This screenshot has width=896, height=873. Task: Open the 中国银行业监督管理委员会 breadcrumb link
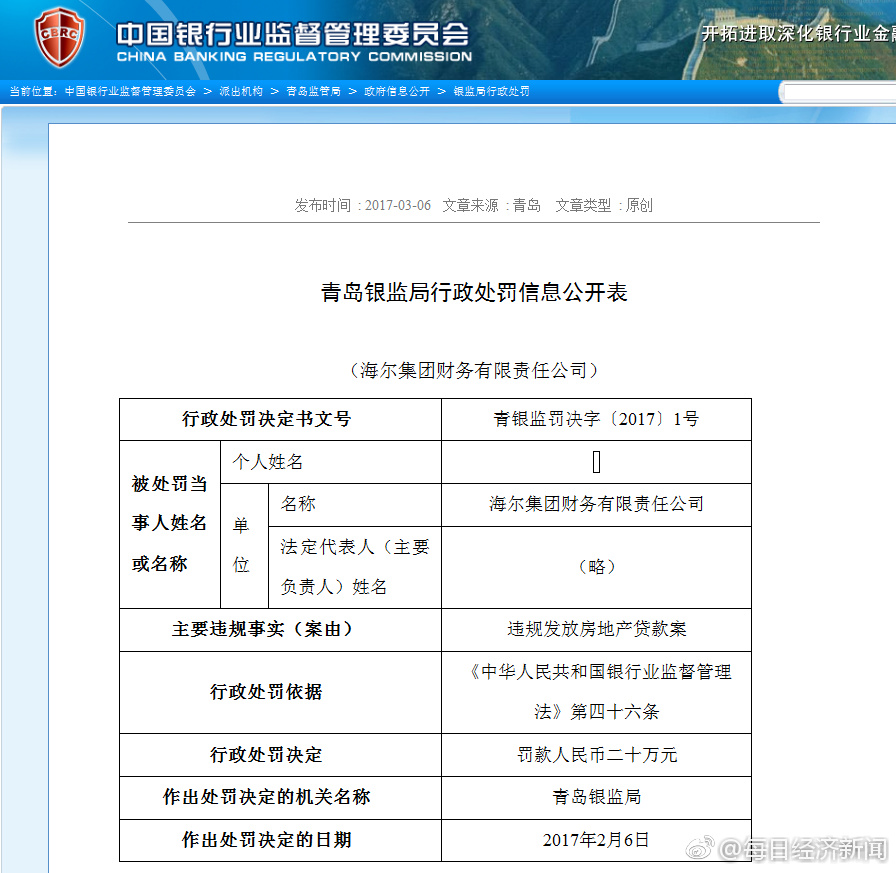(x=130, y=91)
